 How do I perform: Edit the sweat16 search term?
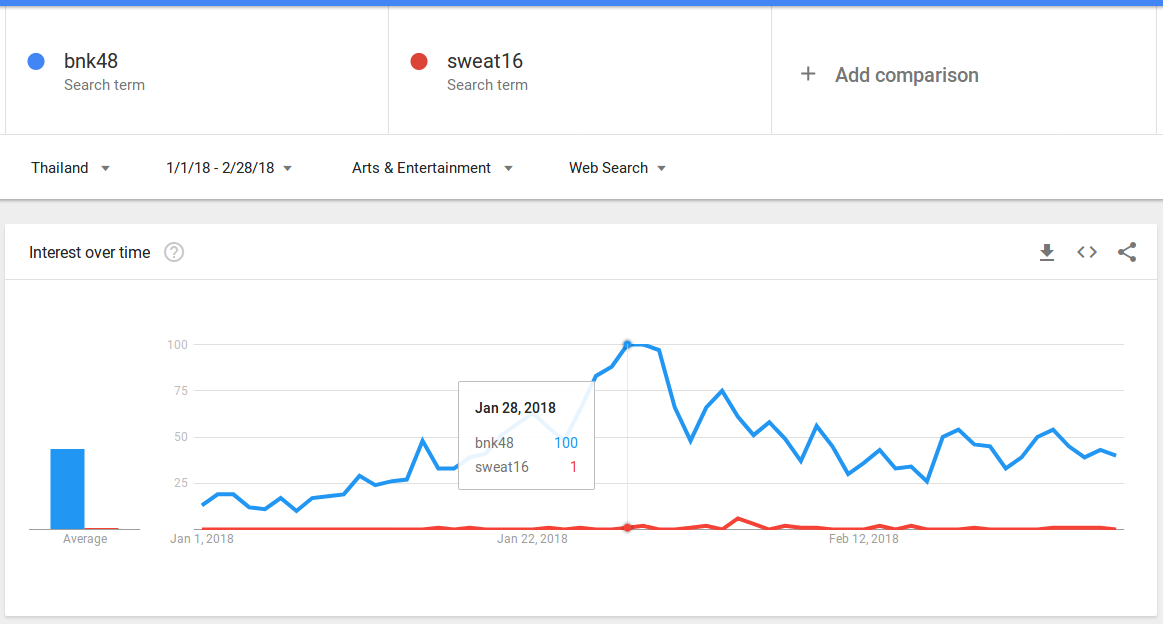pyautogui.click(x=485, y=62)
